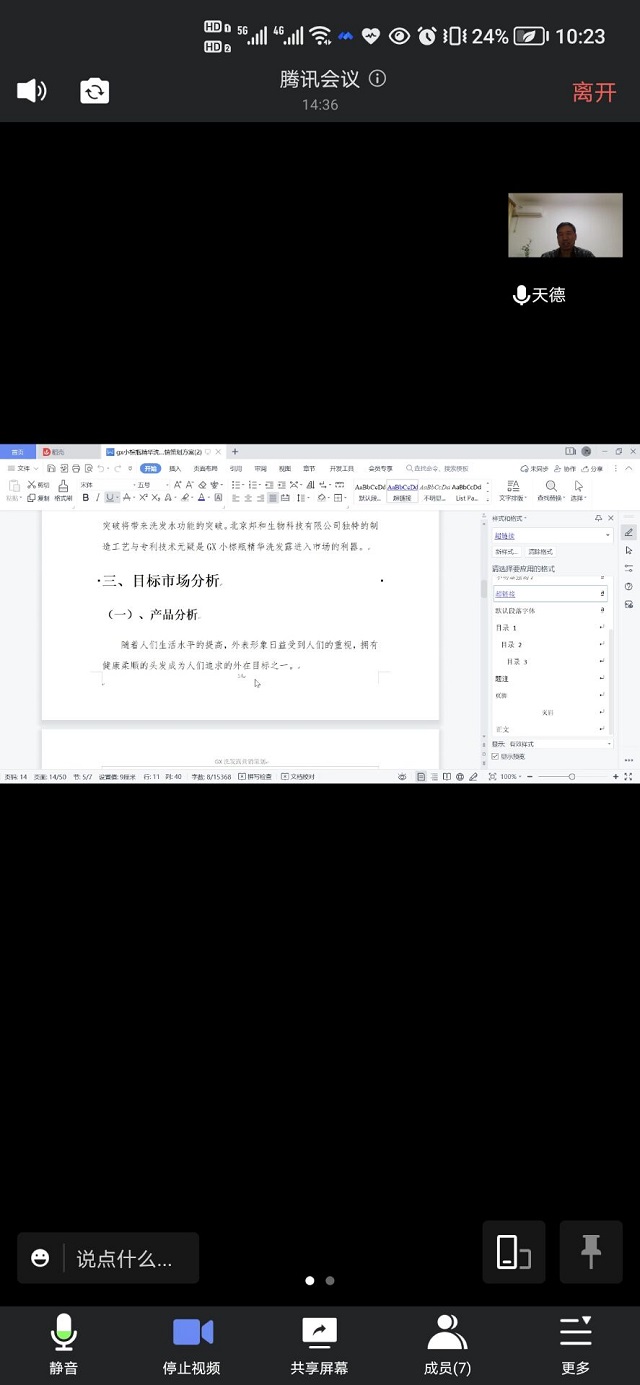Screen dimensions: 640x1385
Task: Tap 共享屏幕 share screen
Action: point(320,1345)
